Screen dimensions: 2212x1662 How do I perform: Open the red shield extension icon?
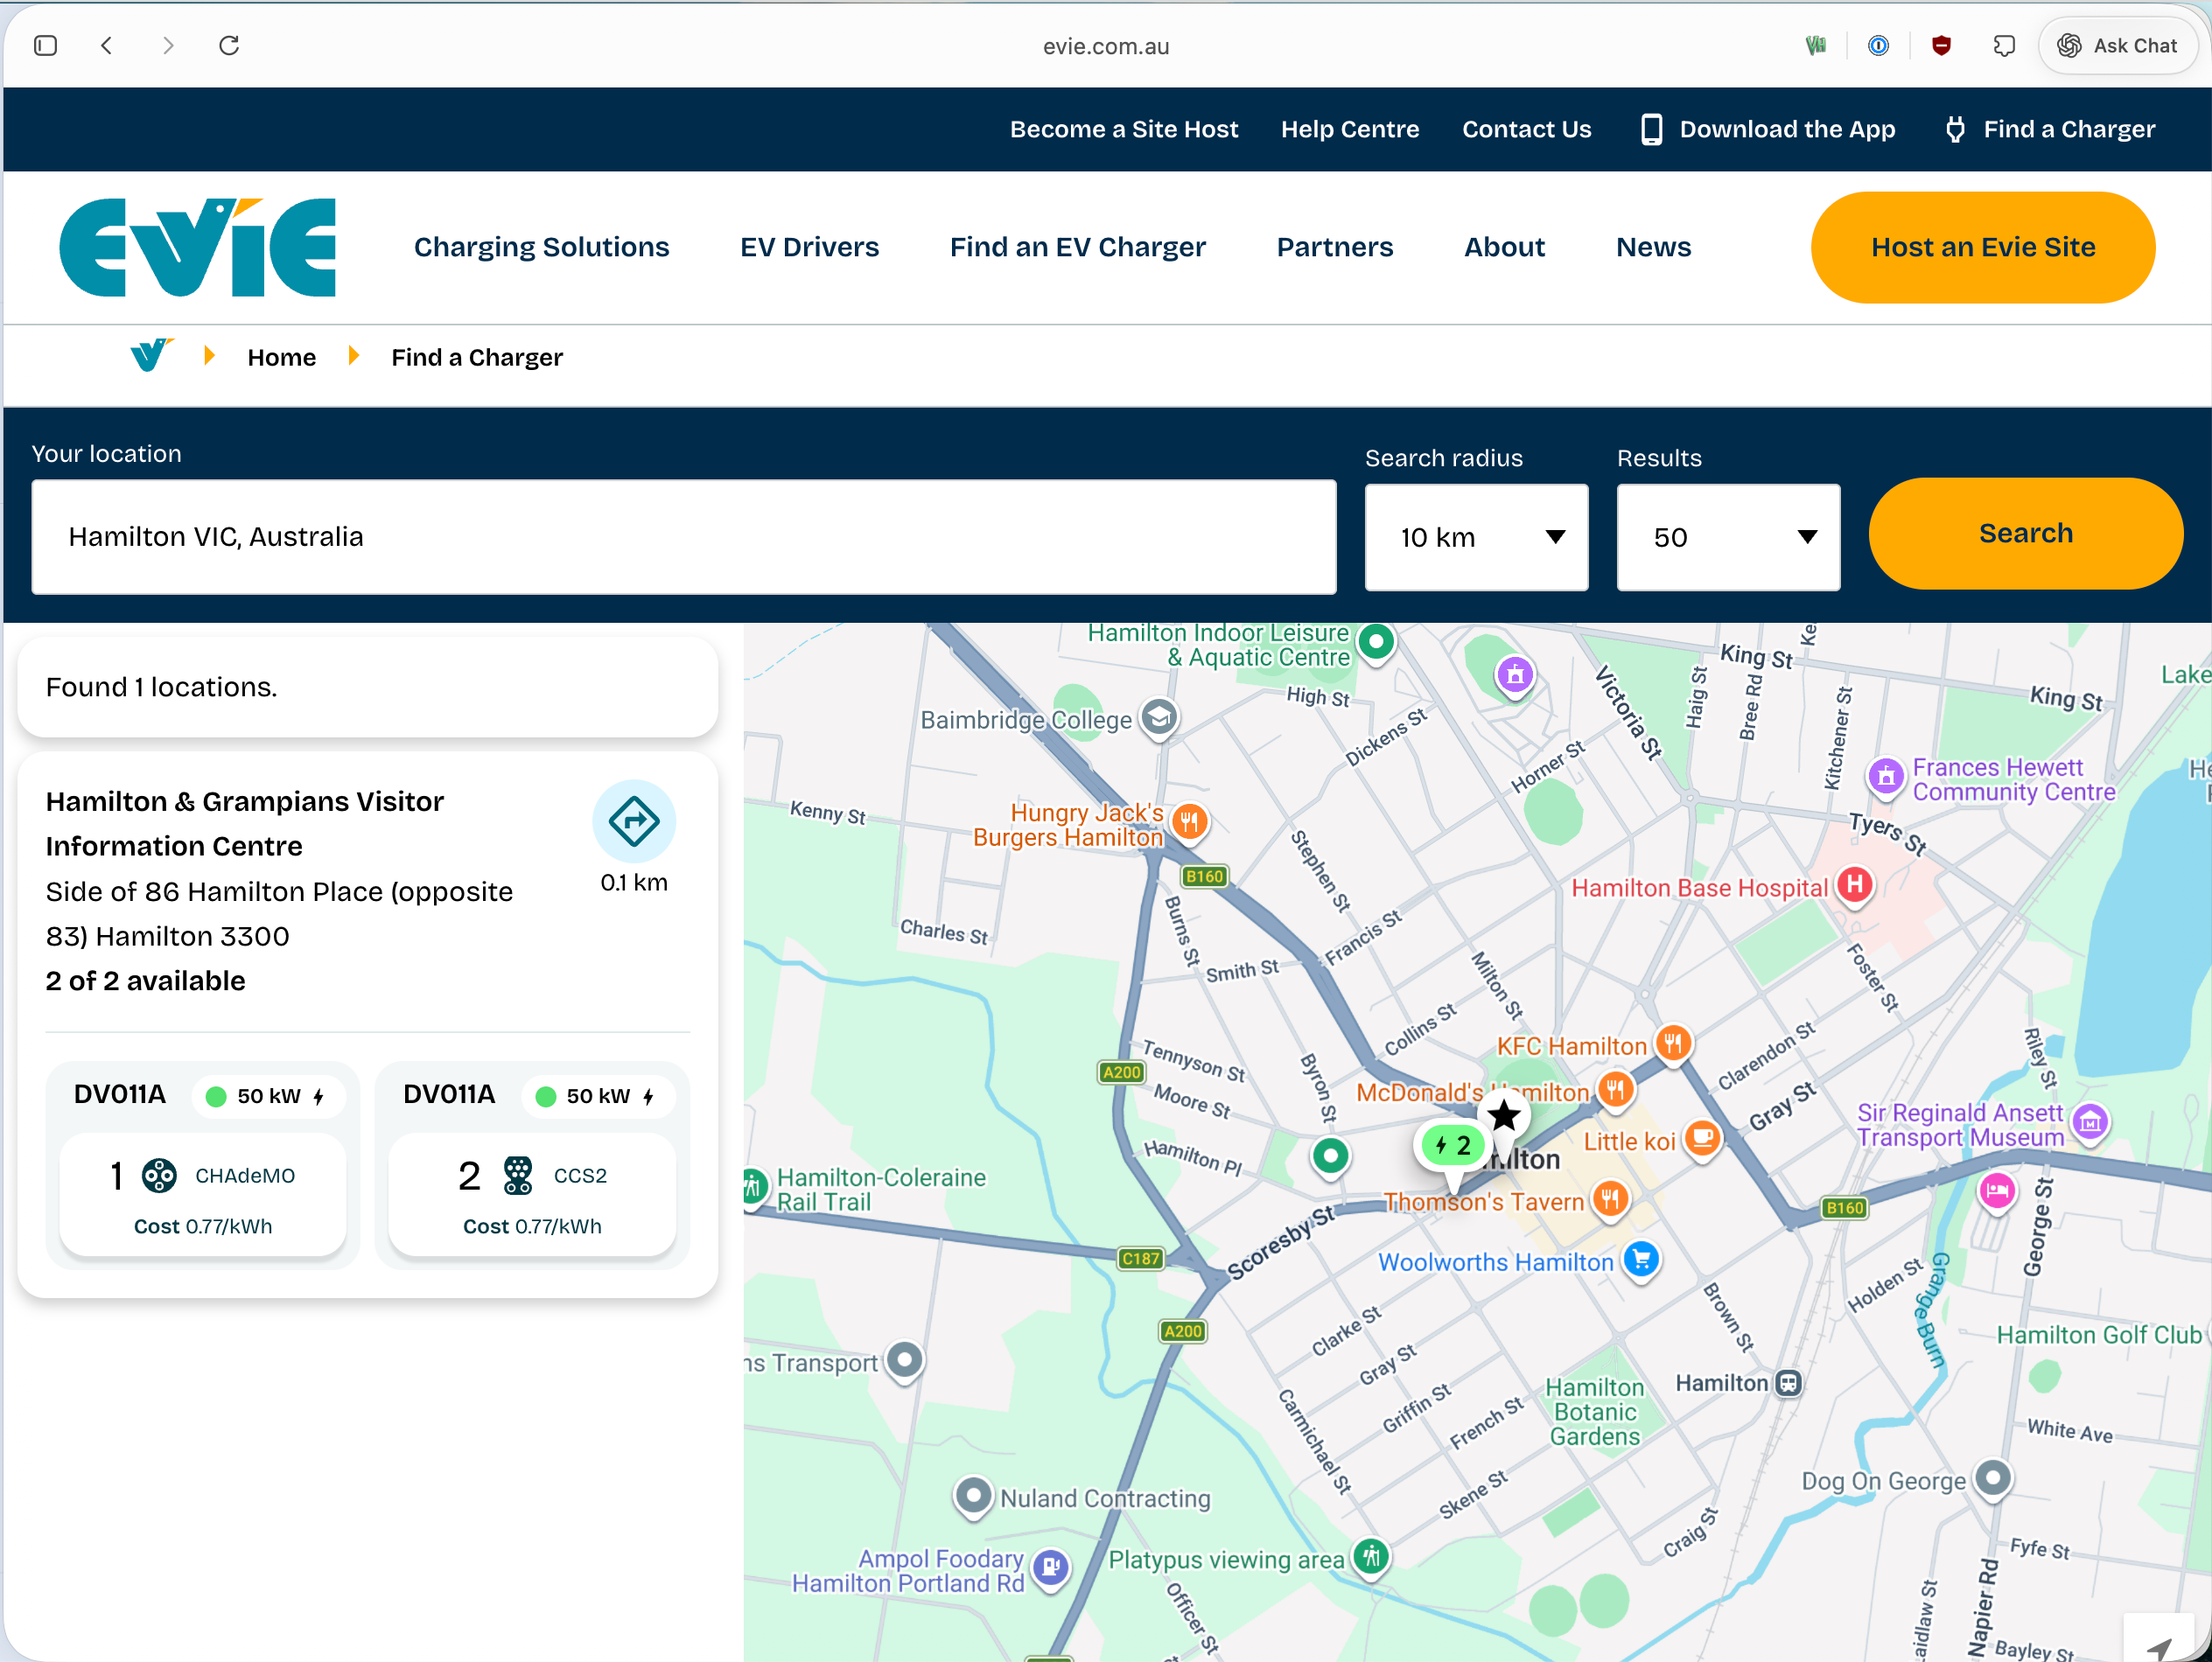click(x=1941, y=45)
